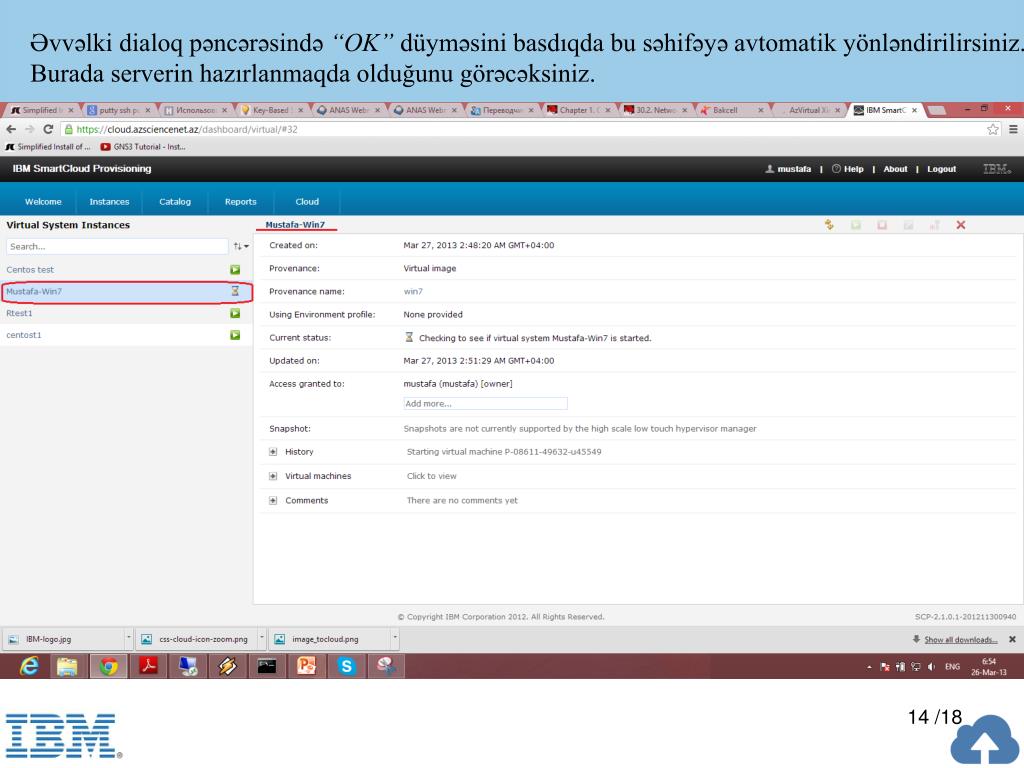The height and width of the screenshot is (768, 1024).
Task: Open Internet Explorer from the taskbar
Action: [29, 666]
